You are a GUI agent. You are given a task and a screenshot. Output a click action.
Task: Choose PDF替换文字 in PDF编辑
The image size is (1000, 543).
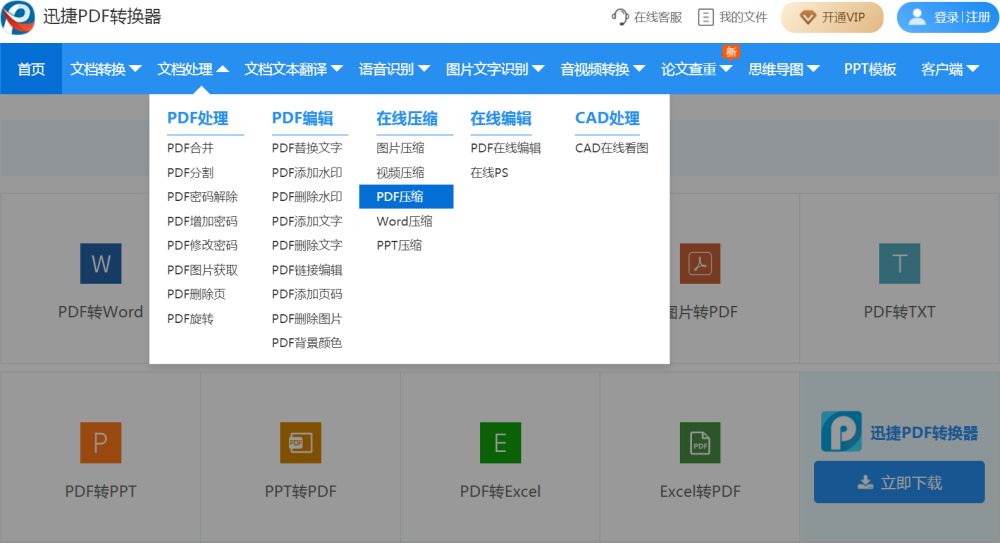[307, 148]
